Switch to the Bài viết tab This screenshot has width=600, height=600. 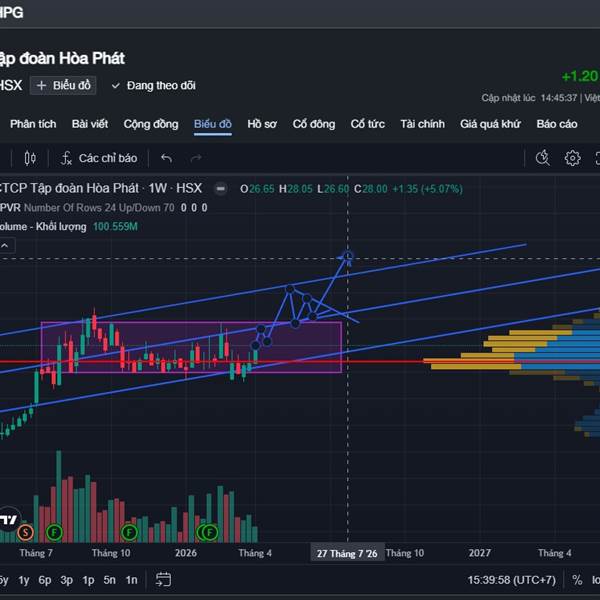click(90, 124)
